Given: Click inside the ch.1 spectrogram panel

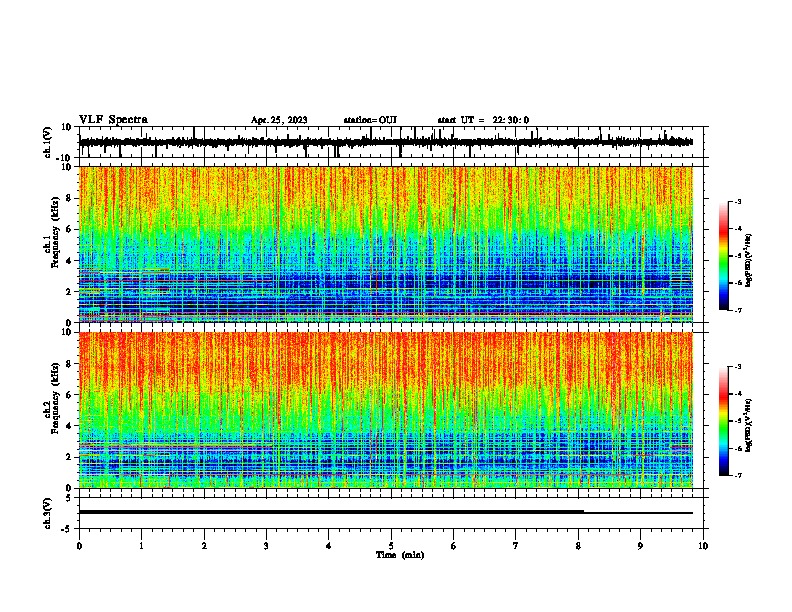Looking at the screenshot, I should click(386, 244).
